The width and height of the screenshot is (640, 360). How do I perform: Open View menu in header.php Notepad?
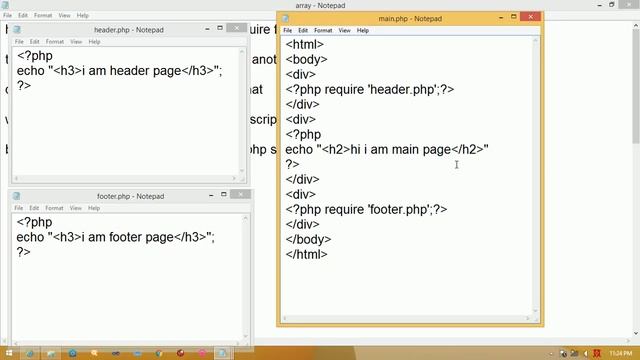[76, 42]
